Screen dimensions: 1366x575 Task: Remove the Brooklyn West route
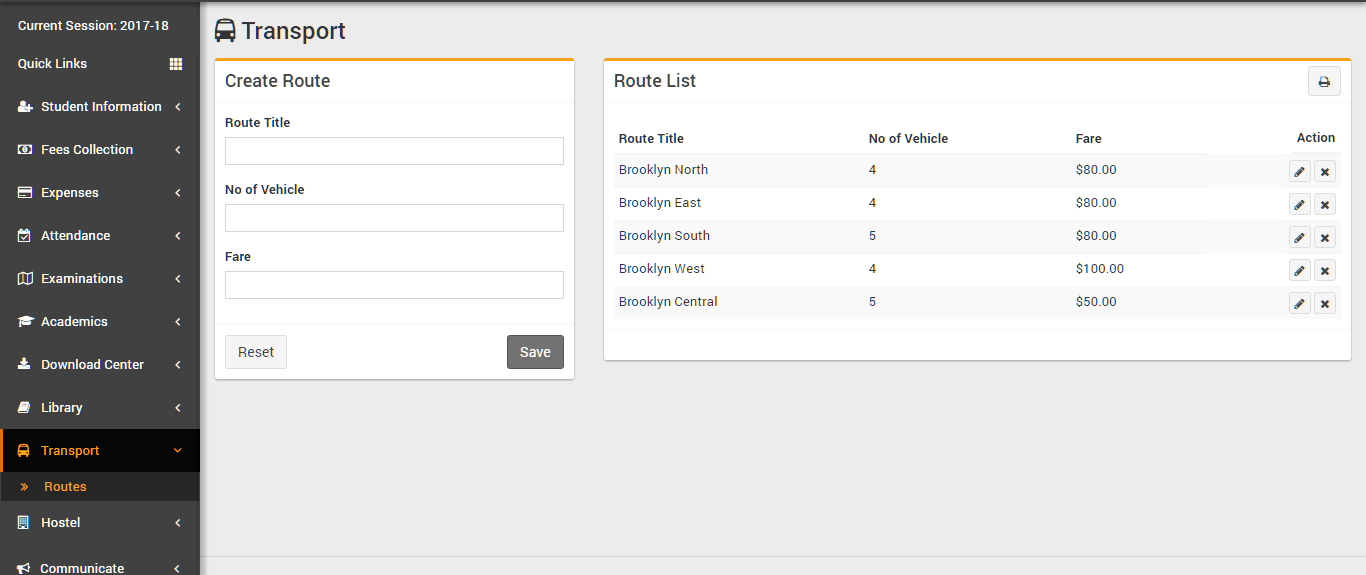tap(1325, 271)
